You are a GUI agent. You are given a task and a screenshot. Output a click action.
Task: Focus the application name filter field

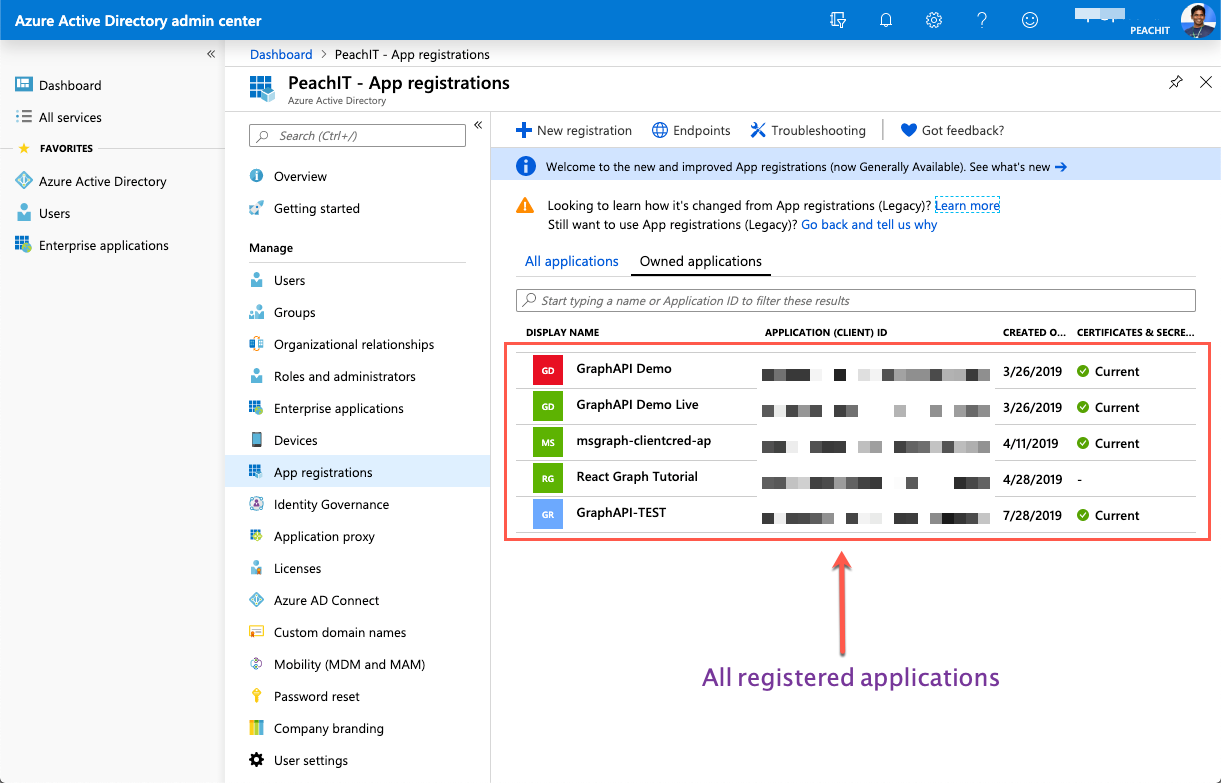pyautogui.click(x=855, y=301)
